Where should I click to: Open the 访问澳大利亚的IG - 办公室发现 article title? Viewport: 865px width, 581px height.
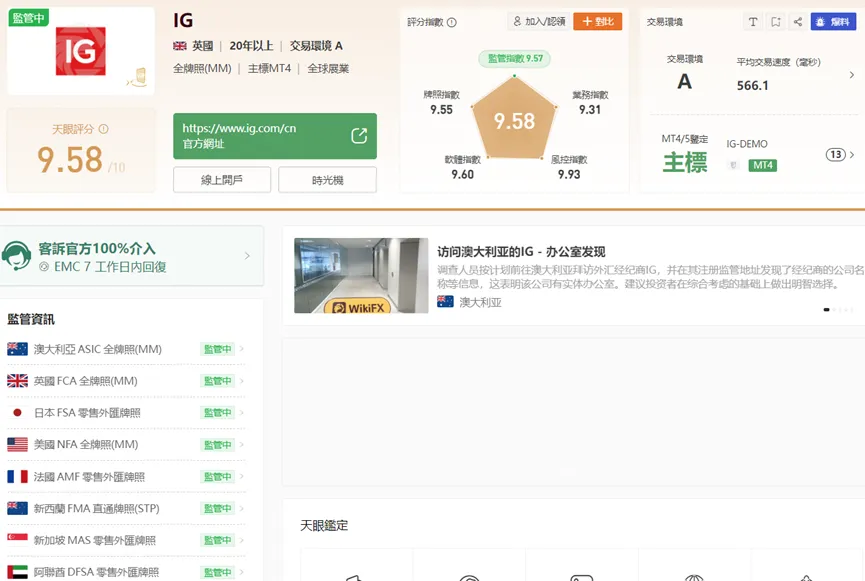[x=521, y=252]
